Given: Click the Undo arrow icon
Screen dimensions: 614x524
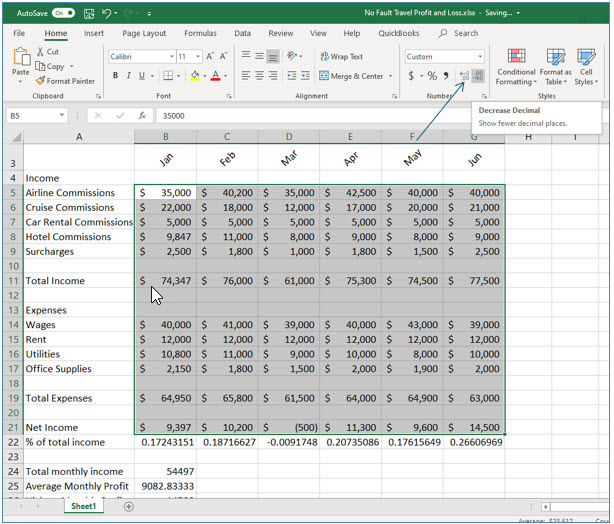Looking at the screenshot, I should pyautogui.click(x=107, y=14).
